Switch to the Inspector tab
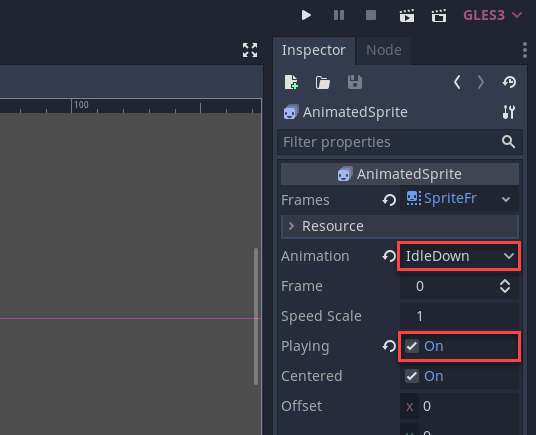Viewport: 536px width, 435px height. click(313, 51)
